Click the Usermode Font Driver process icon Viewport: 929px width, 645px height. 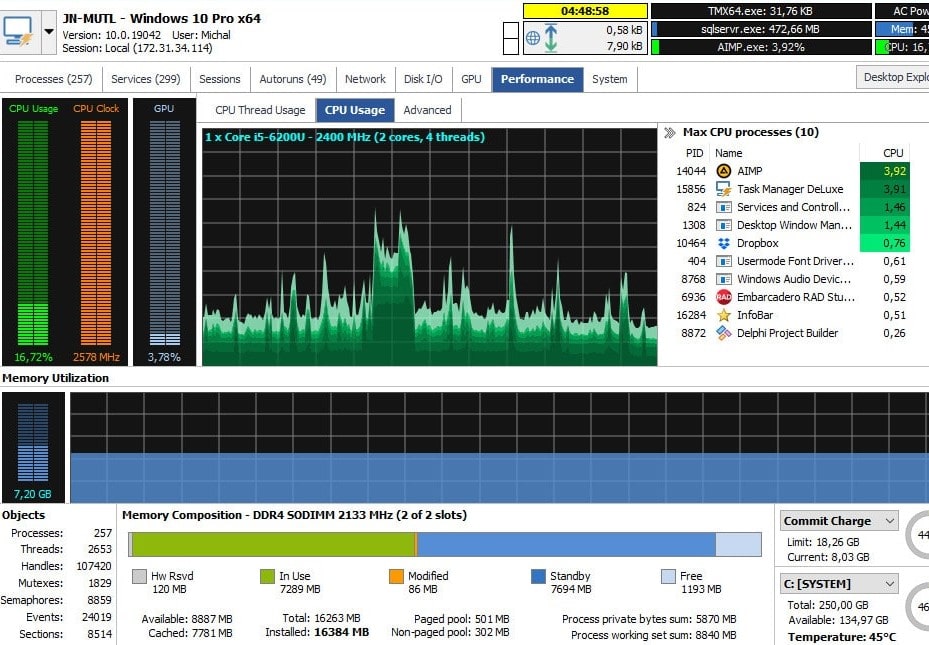tap(723, 261)
